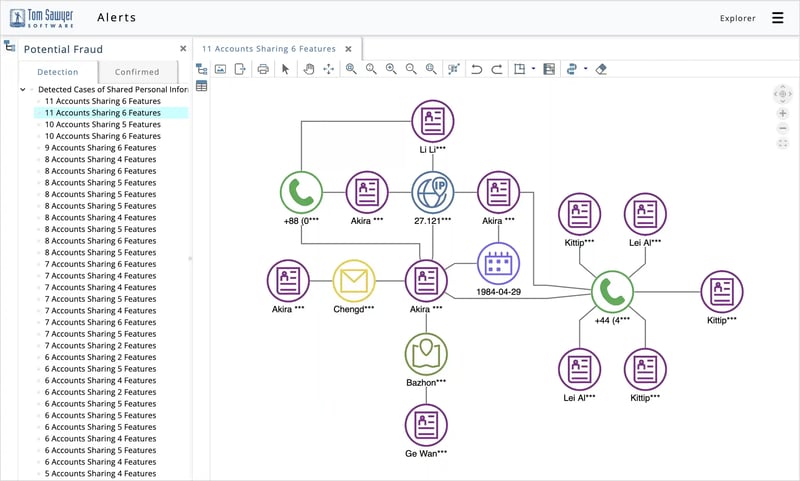The image size is (800, 481).
Task: Click the save-as-image toolbar icon
Action: 220,69
